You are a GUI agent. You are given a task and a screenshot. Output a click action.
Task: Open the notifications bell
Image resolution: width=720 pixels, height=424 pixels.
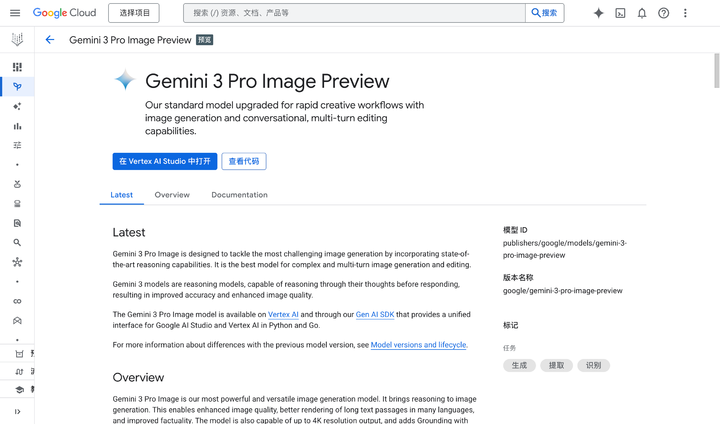coord(642,13)
